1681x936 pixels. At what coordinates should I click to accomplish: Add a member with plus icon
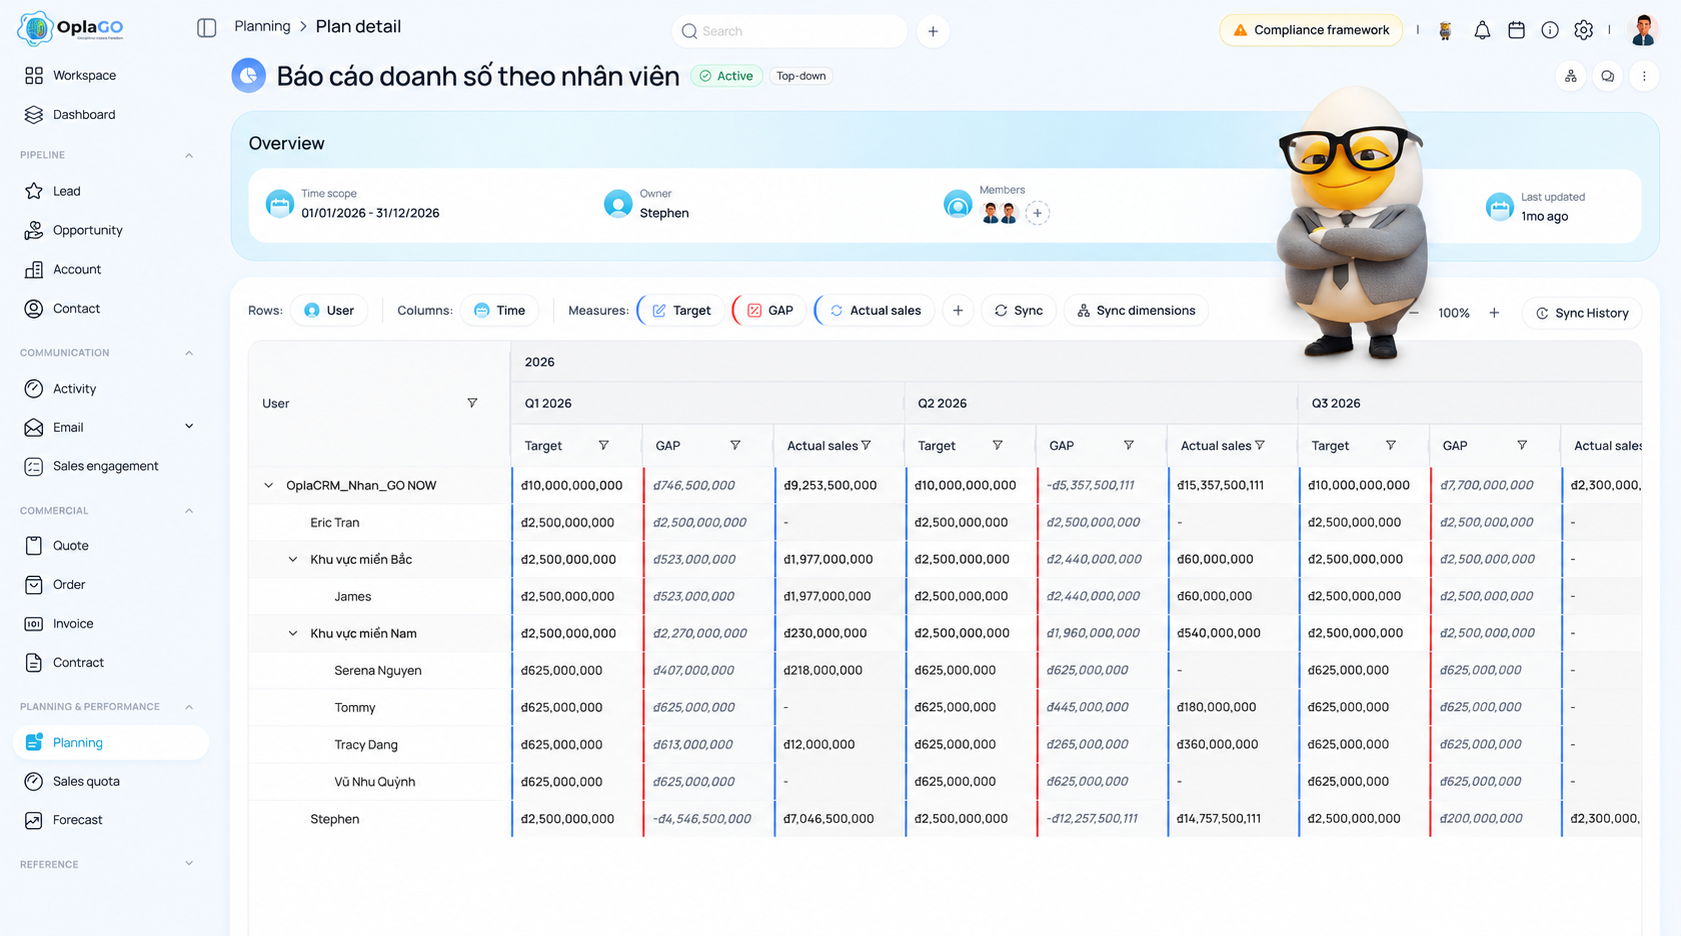[x=1037, y=213]
